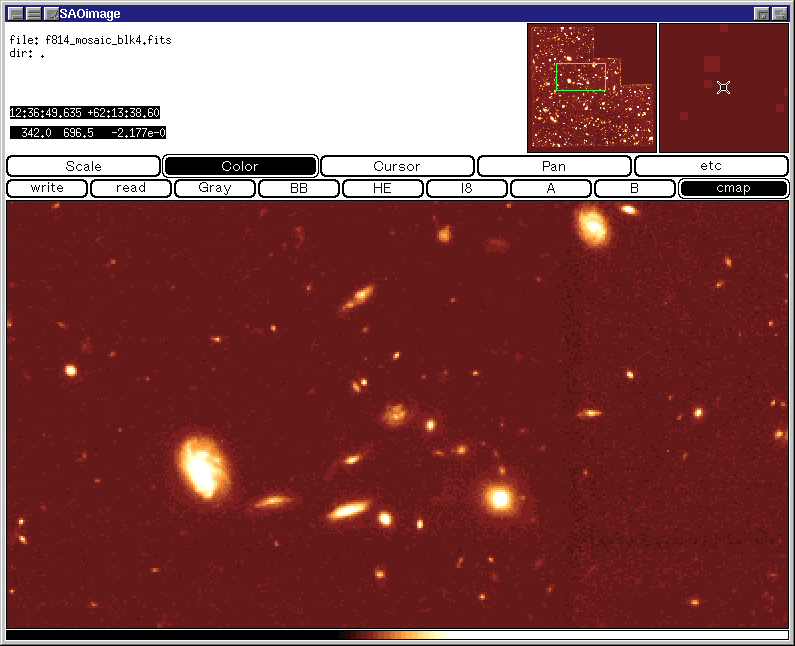This screenshot has height=646, width=795.
Task: Click the green pan box in overview
Action: tap(580, 78)
